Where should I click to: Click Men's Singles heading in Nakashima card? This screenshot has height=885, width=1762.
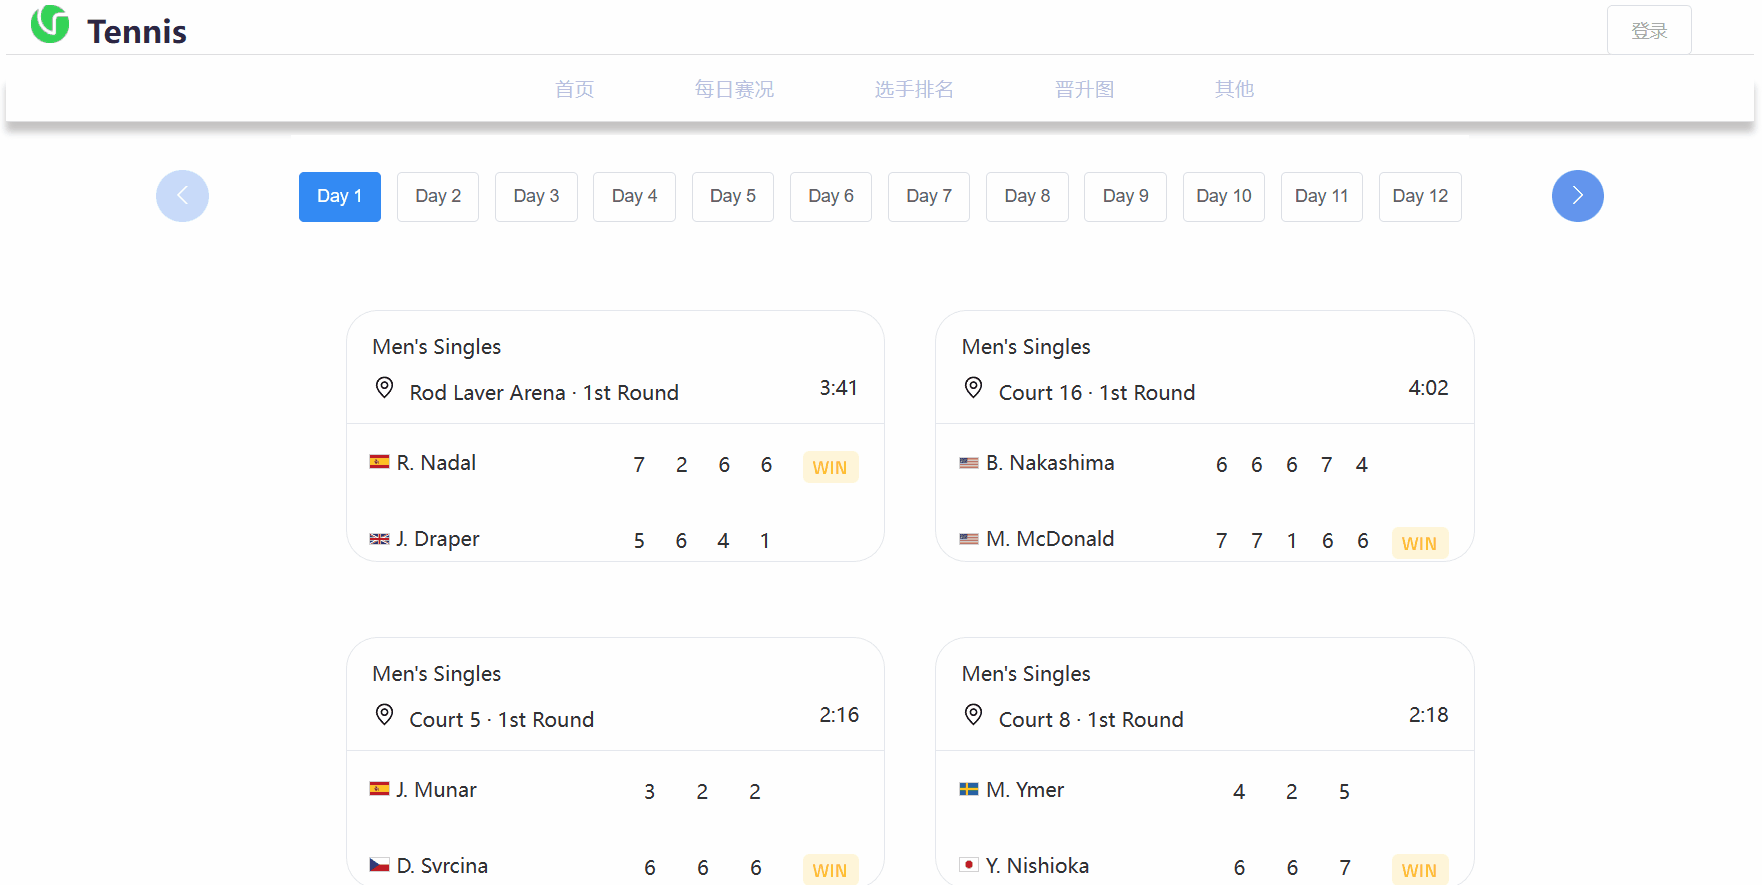point(1026,347)
